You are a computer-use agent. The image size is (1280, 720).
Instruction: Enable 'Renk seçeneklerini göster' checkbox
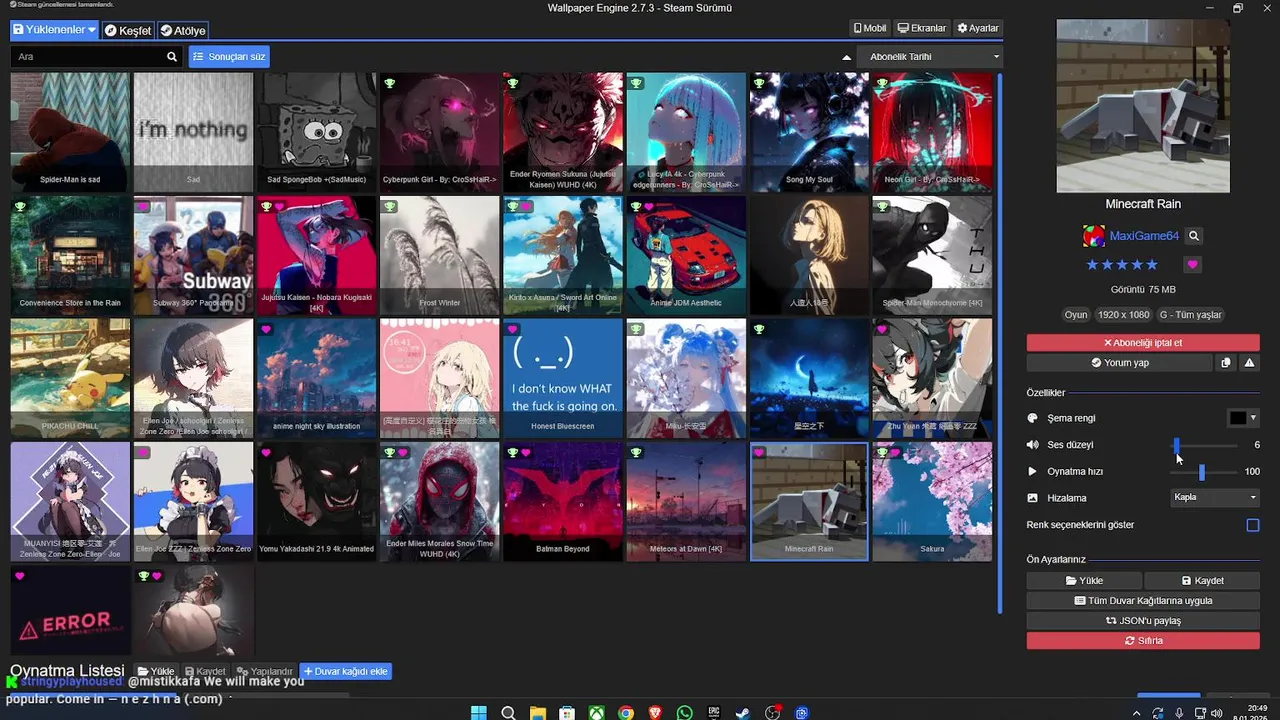coord(1252,525)
